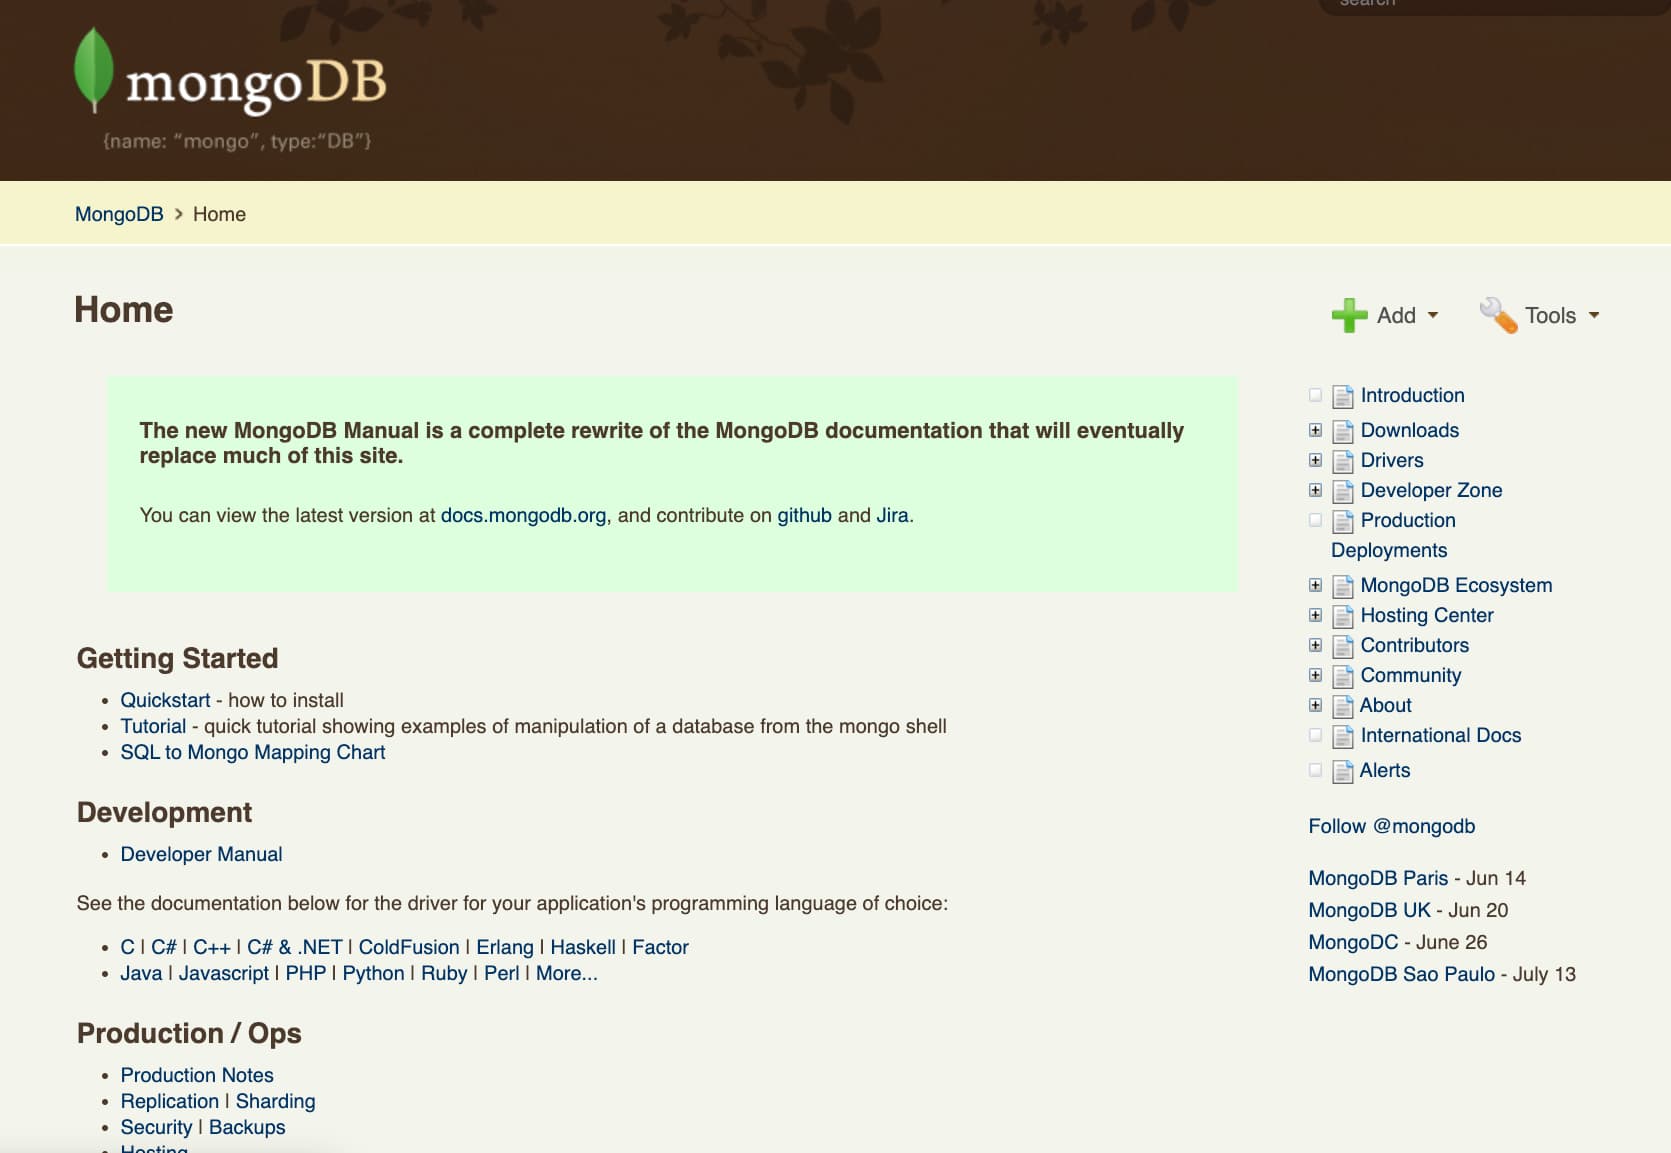1671x1153 pixels.
Task: Click the page icon beside Hosting Center
Action: click(x=1341, y=615)
